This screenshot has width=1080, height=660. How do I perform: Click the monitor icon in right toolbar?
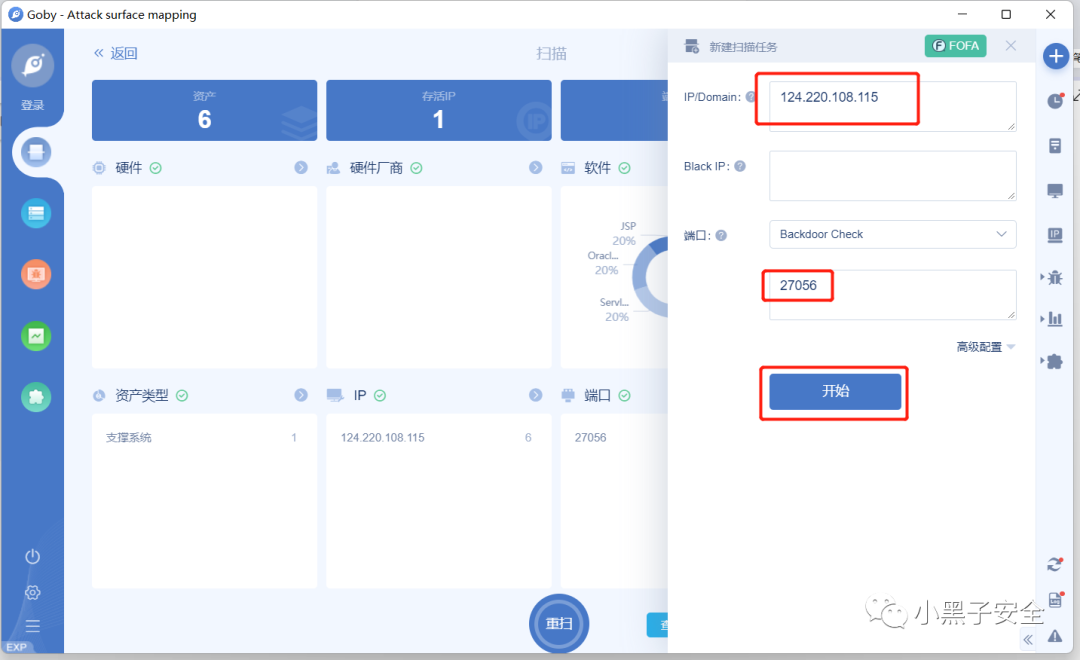[x=1055, y=191]
